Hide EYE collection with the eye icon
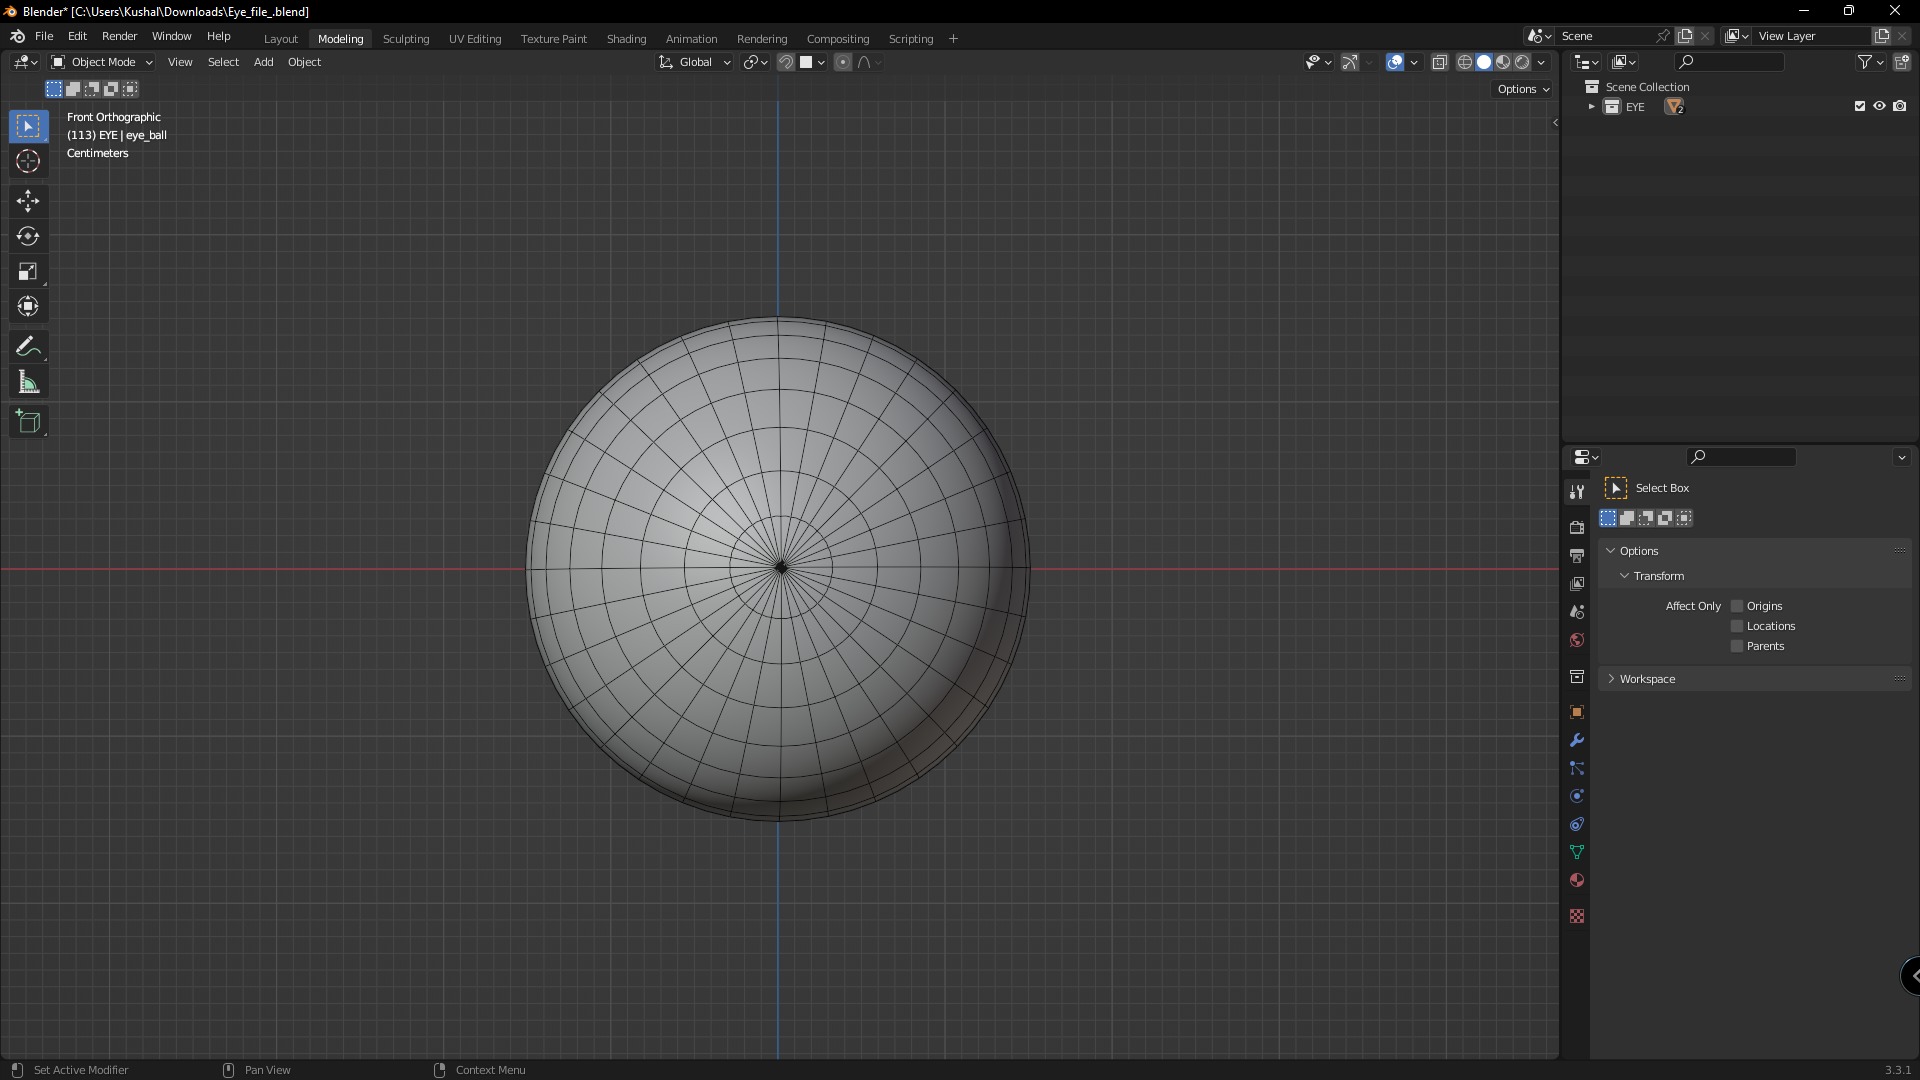The height and width of the screenshot is (1080, 1920). tap(1880, 106)
